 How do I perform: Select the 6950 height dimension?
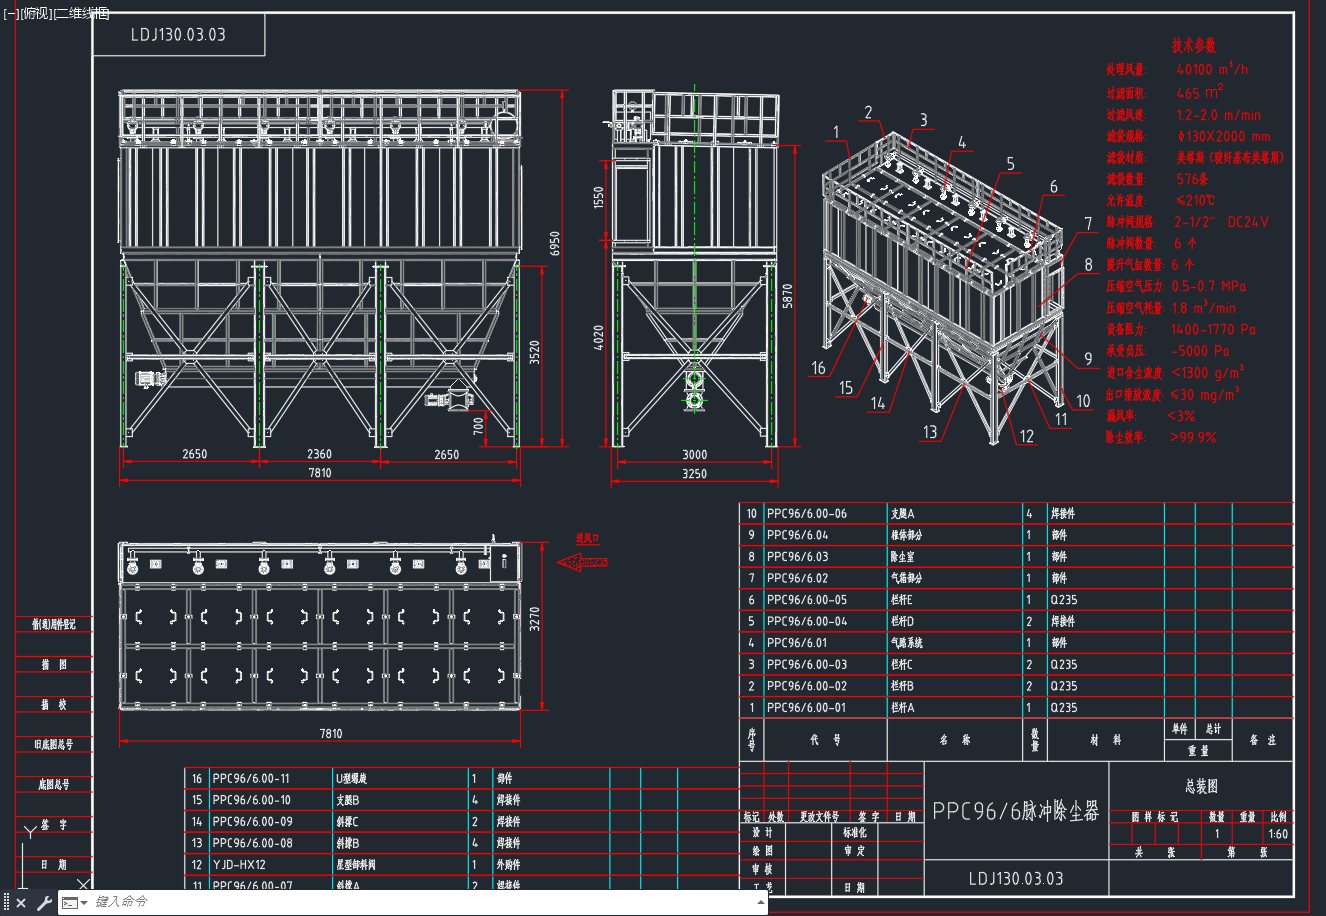pyautogui.click(x=555, y=244)
